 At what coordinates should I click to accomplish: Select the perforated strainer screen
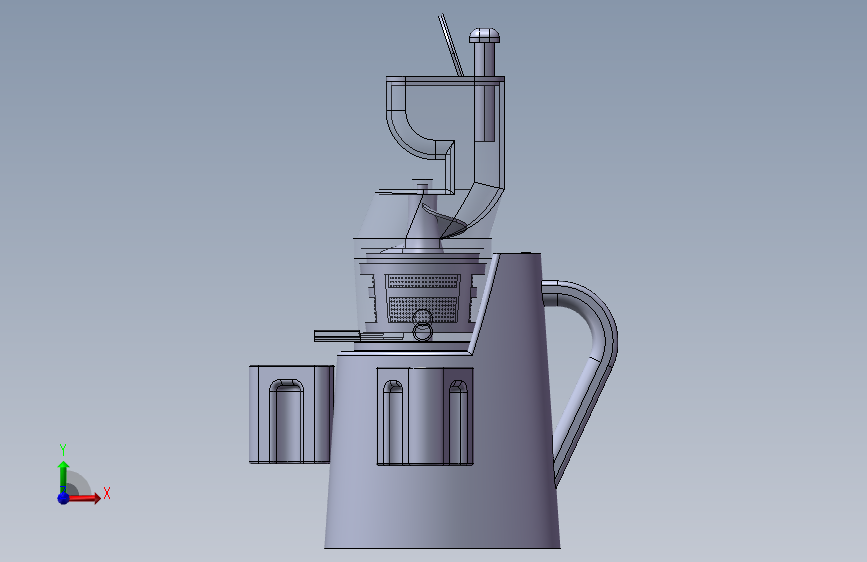pyautogui.click(x=423, y=298)
